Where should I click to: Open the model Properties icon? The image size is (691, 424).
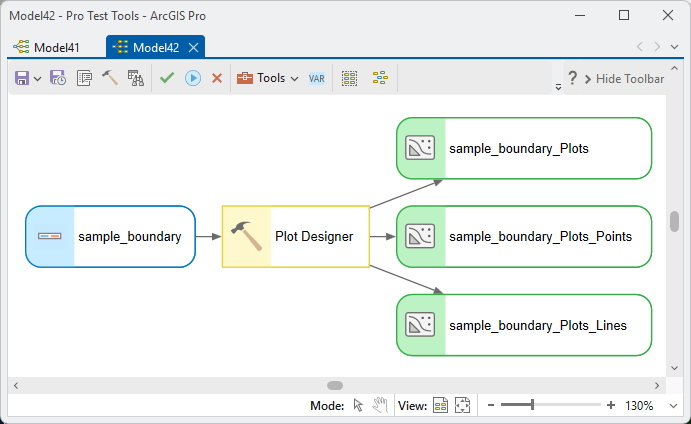(84, 78)
